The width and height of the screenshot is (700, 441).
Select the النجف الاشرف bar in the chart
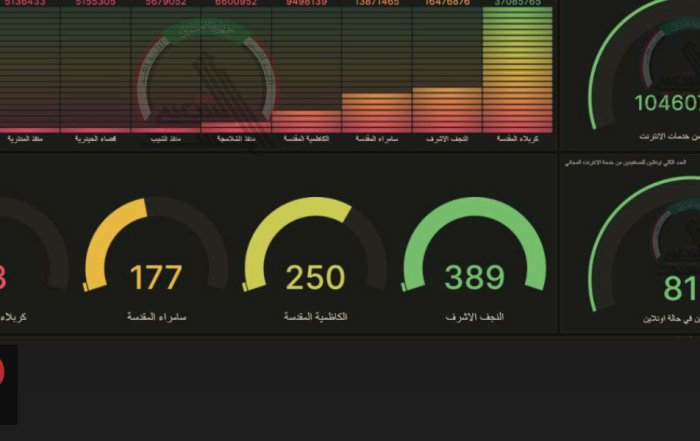447,110
